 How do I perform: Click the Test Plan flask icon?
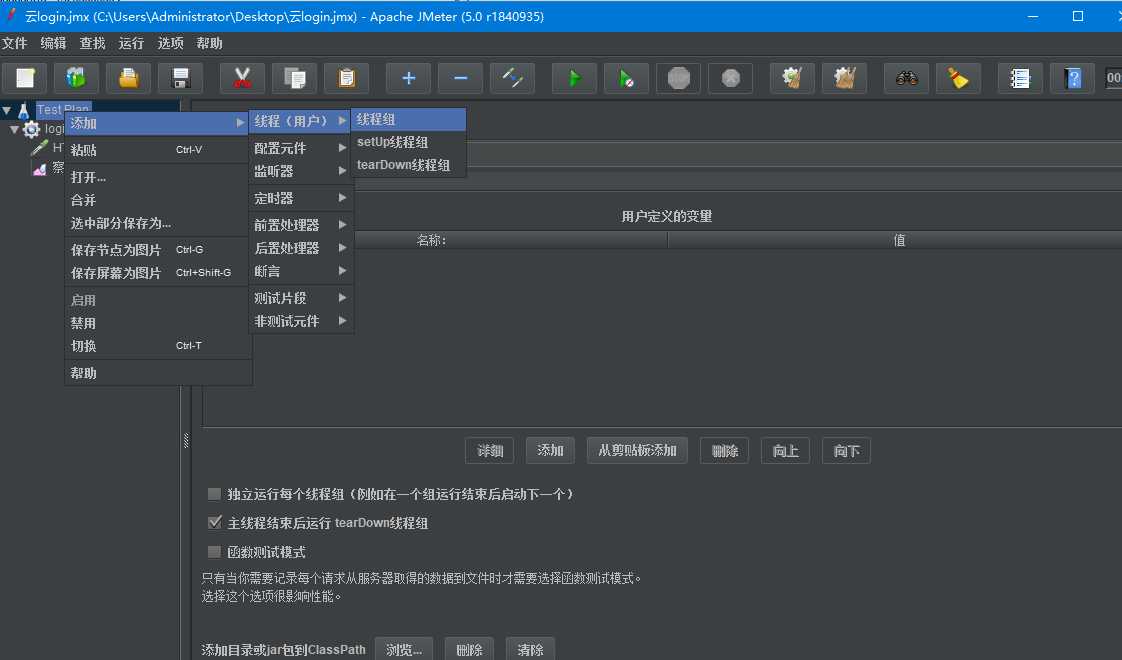[x=24, y=110]
